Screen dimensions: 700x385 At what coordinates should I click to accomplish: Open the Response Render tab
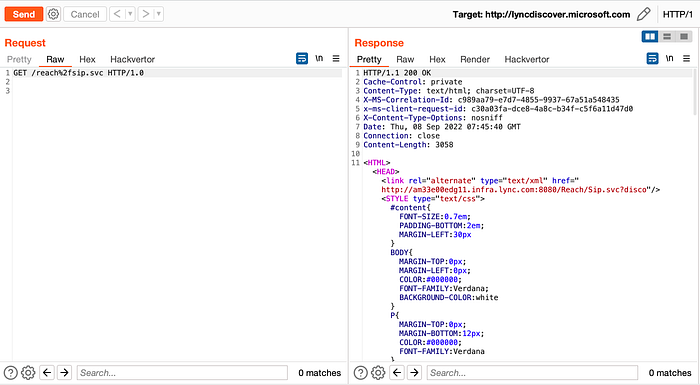(x=475, y=59)
